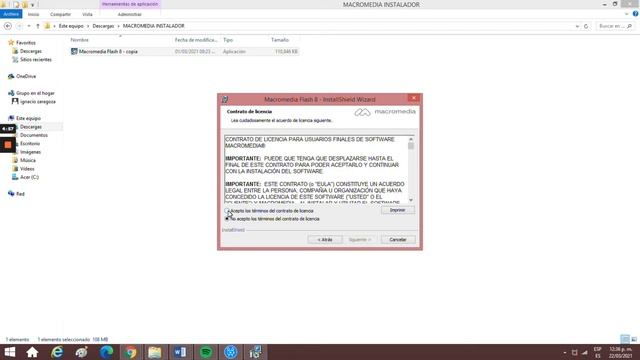Click the Herramientas de aplicación contextual tab
The height and width of the screenshot is (360, 640).
point(130,4)
